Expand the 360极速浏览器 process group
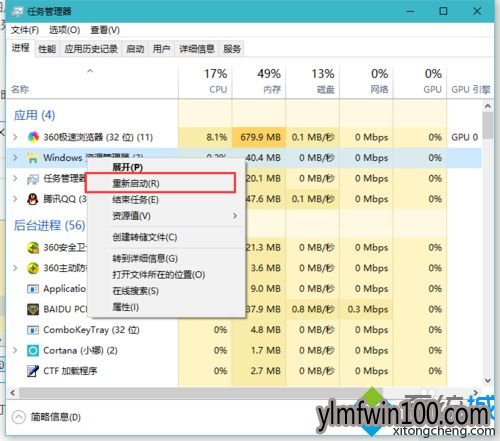Image resolution: width=500 pixels, height=441 pixels. pyautogui.click(x=15, y=137)
